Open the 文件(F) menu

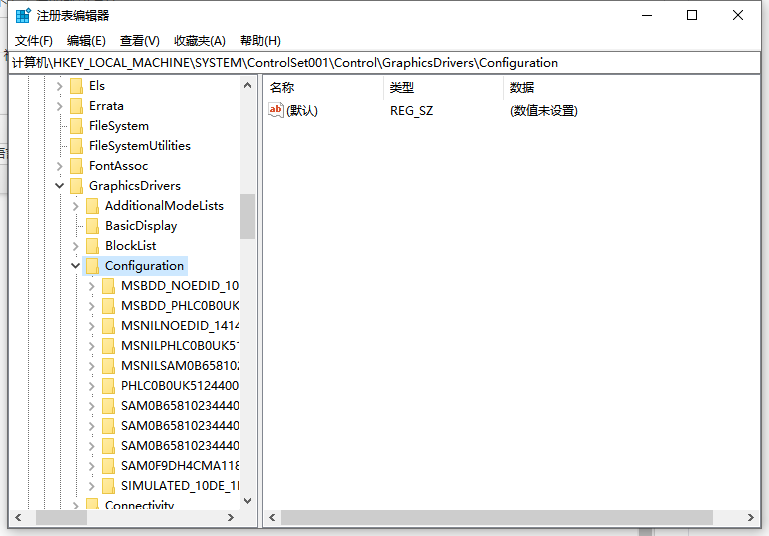(x=34, y=41)
